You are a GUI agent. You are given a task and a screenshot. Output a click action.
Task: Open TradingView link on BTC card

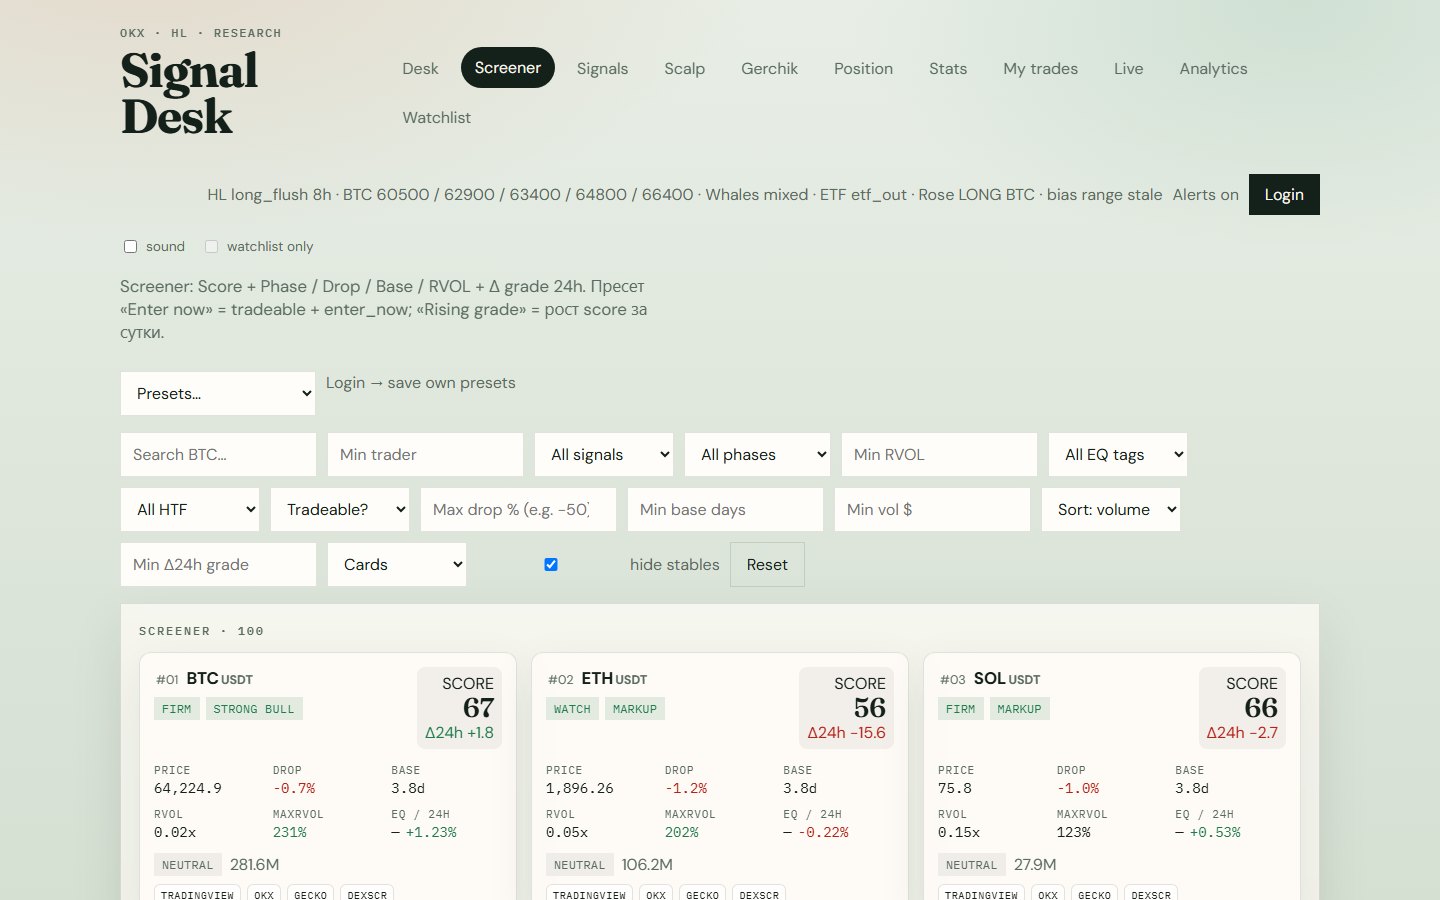197,895
